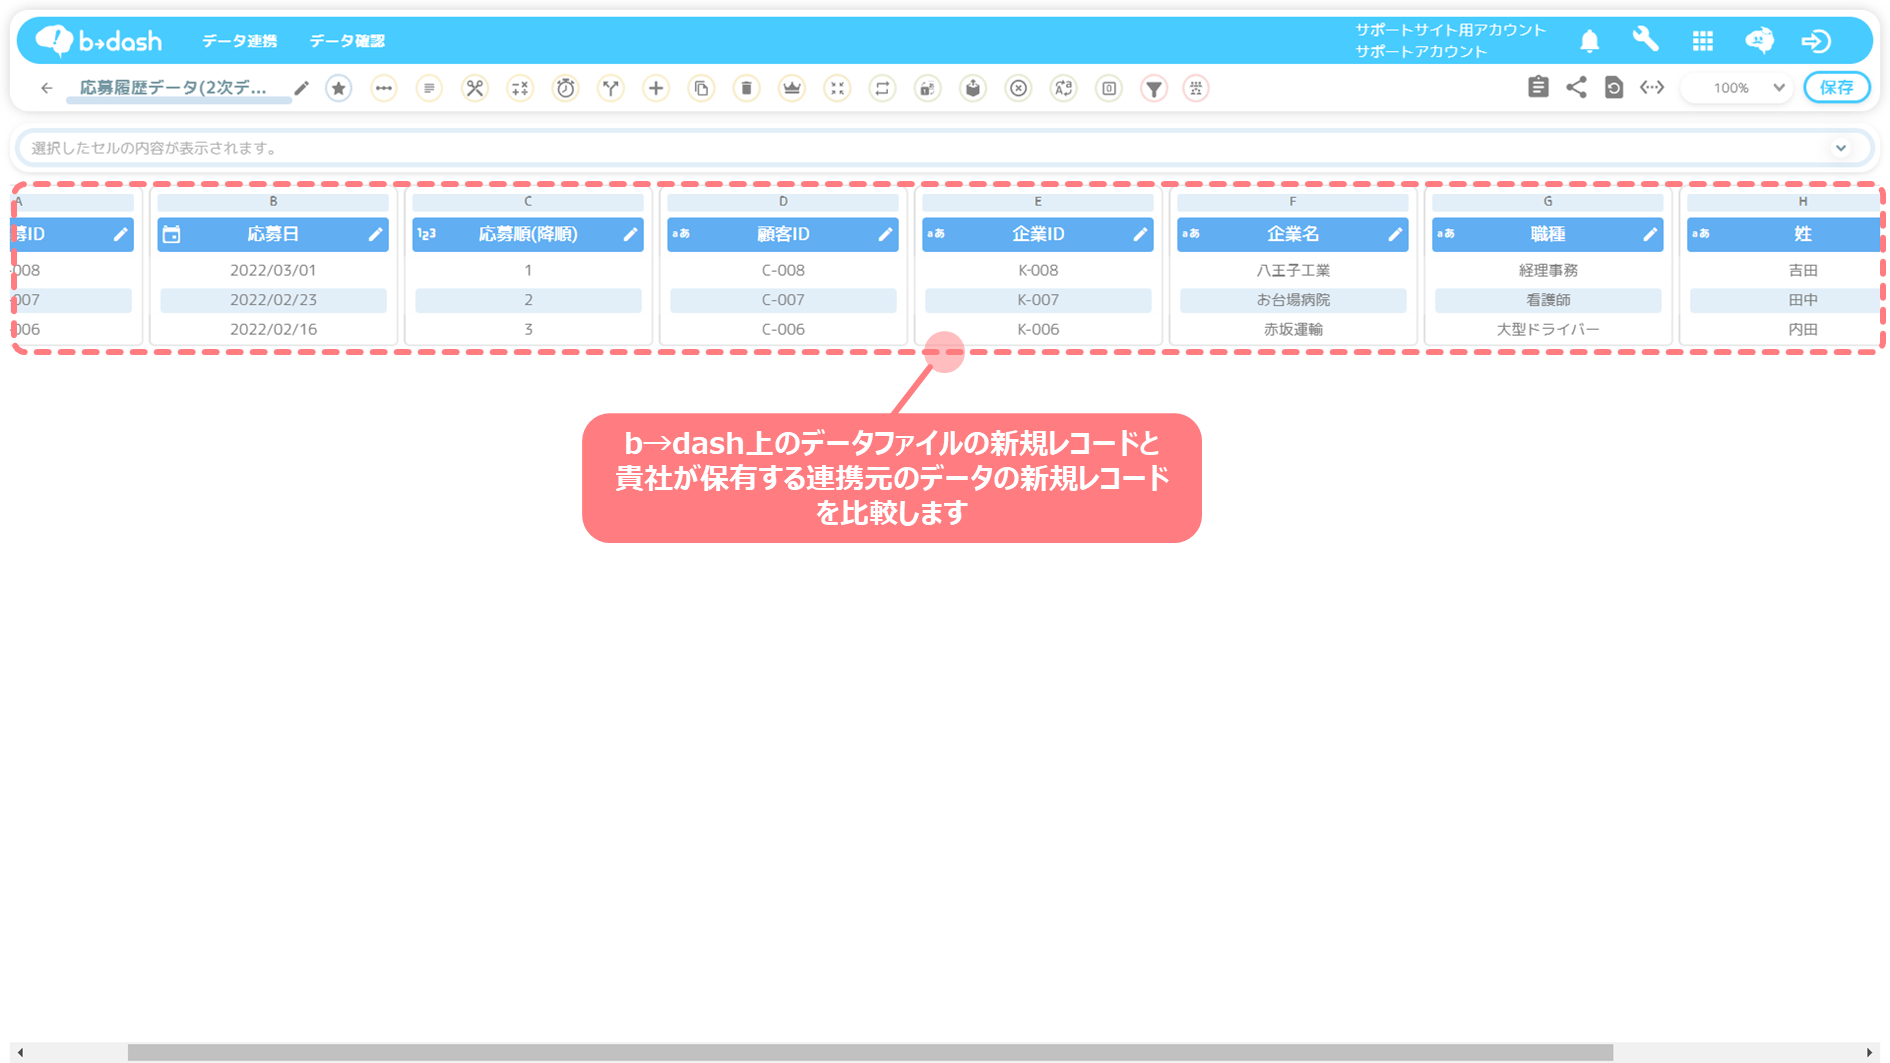The height and width of the screenshot is (1063, 1890).
Task: Select the 職種 column header
Action: click(x=1547, y=234)
